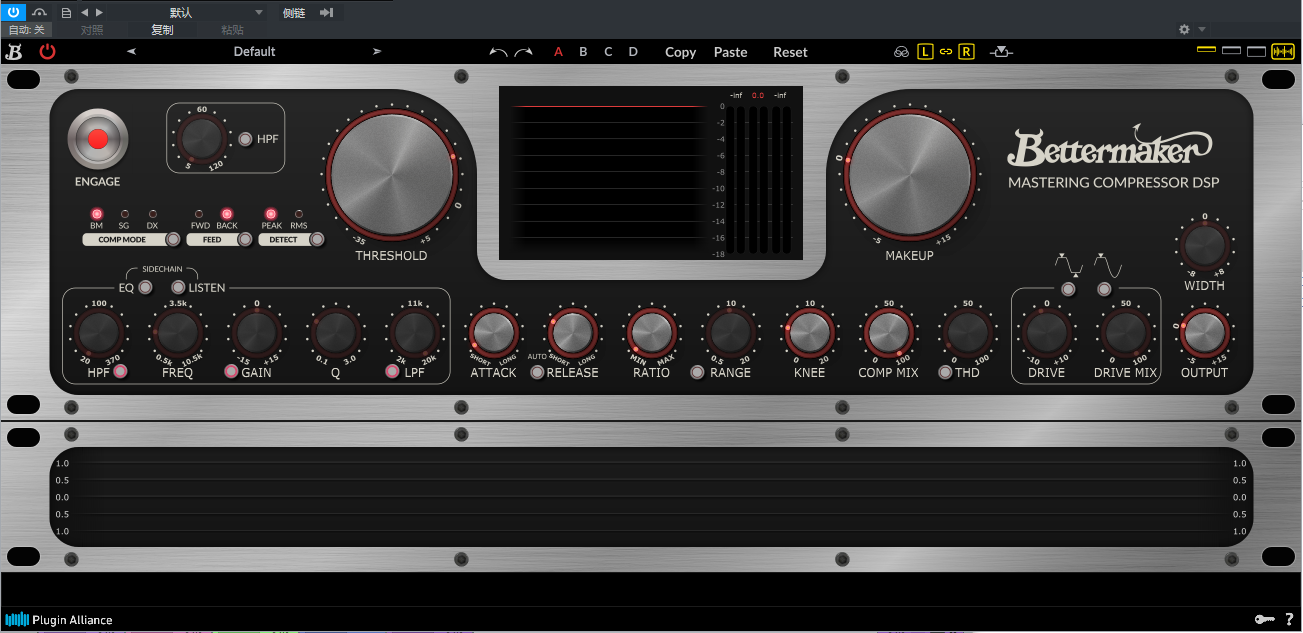
Task: Open Plugin Alliance key activation icon
Action: pos(1264,620)
